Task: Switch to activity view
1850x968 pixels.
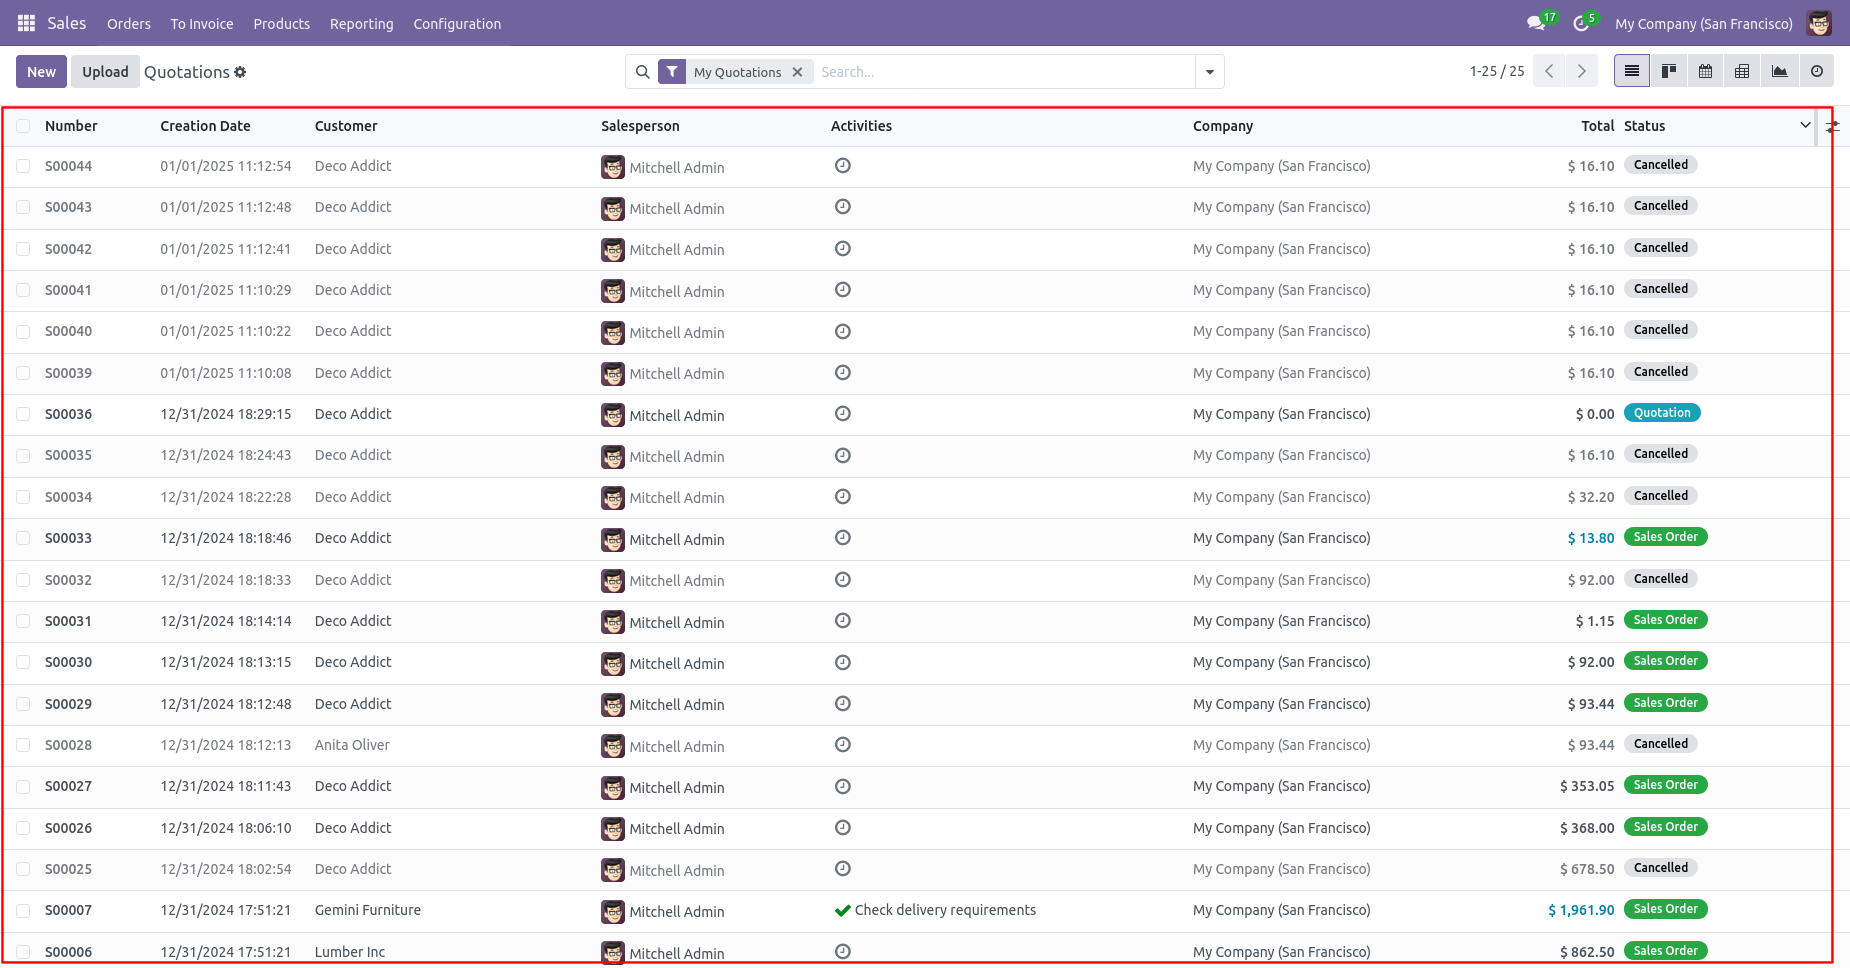Action: pyautogui.click(x=1816, y=71)
